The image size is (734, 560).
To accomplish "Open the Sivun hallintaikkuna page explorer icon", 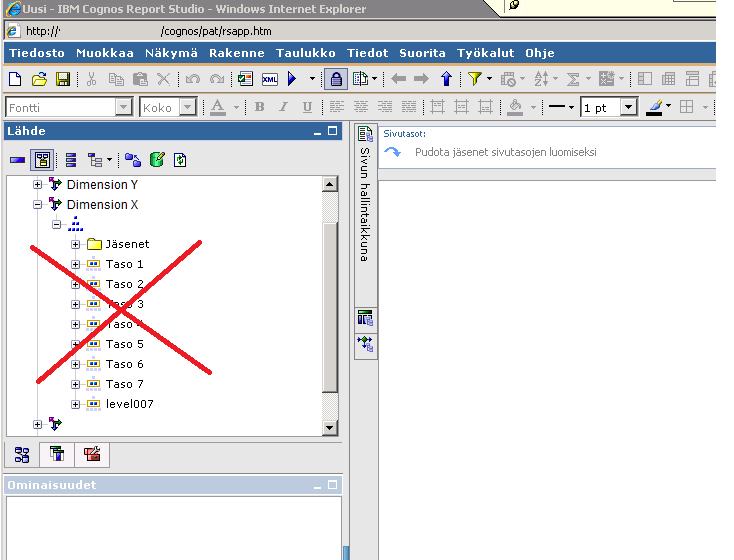I will 365,135.
